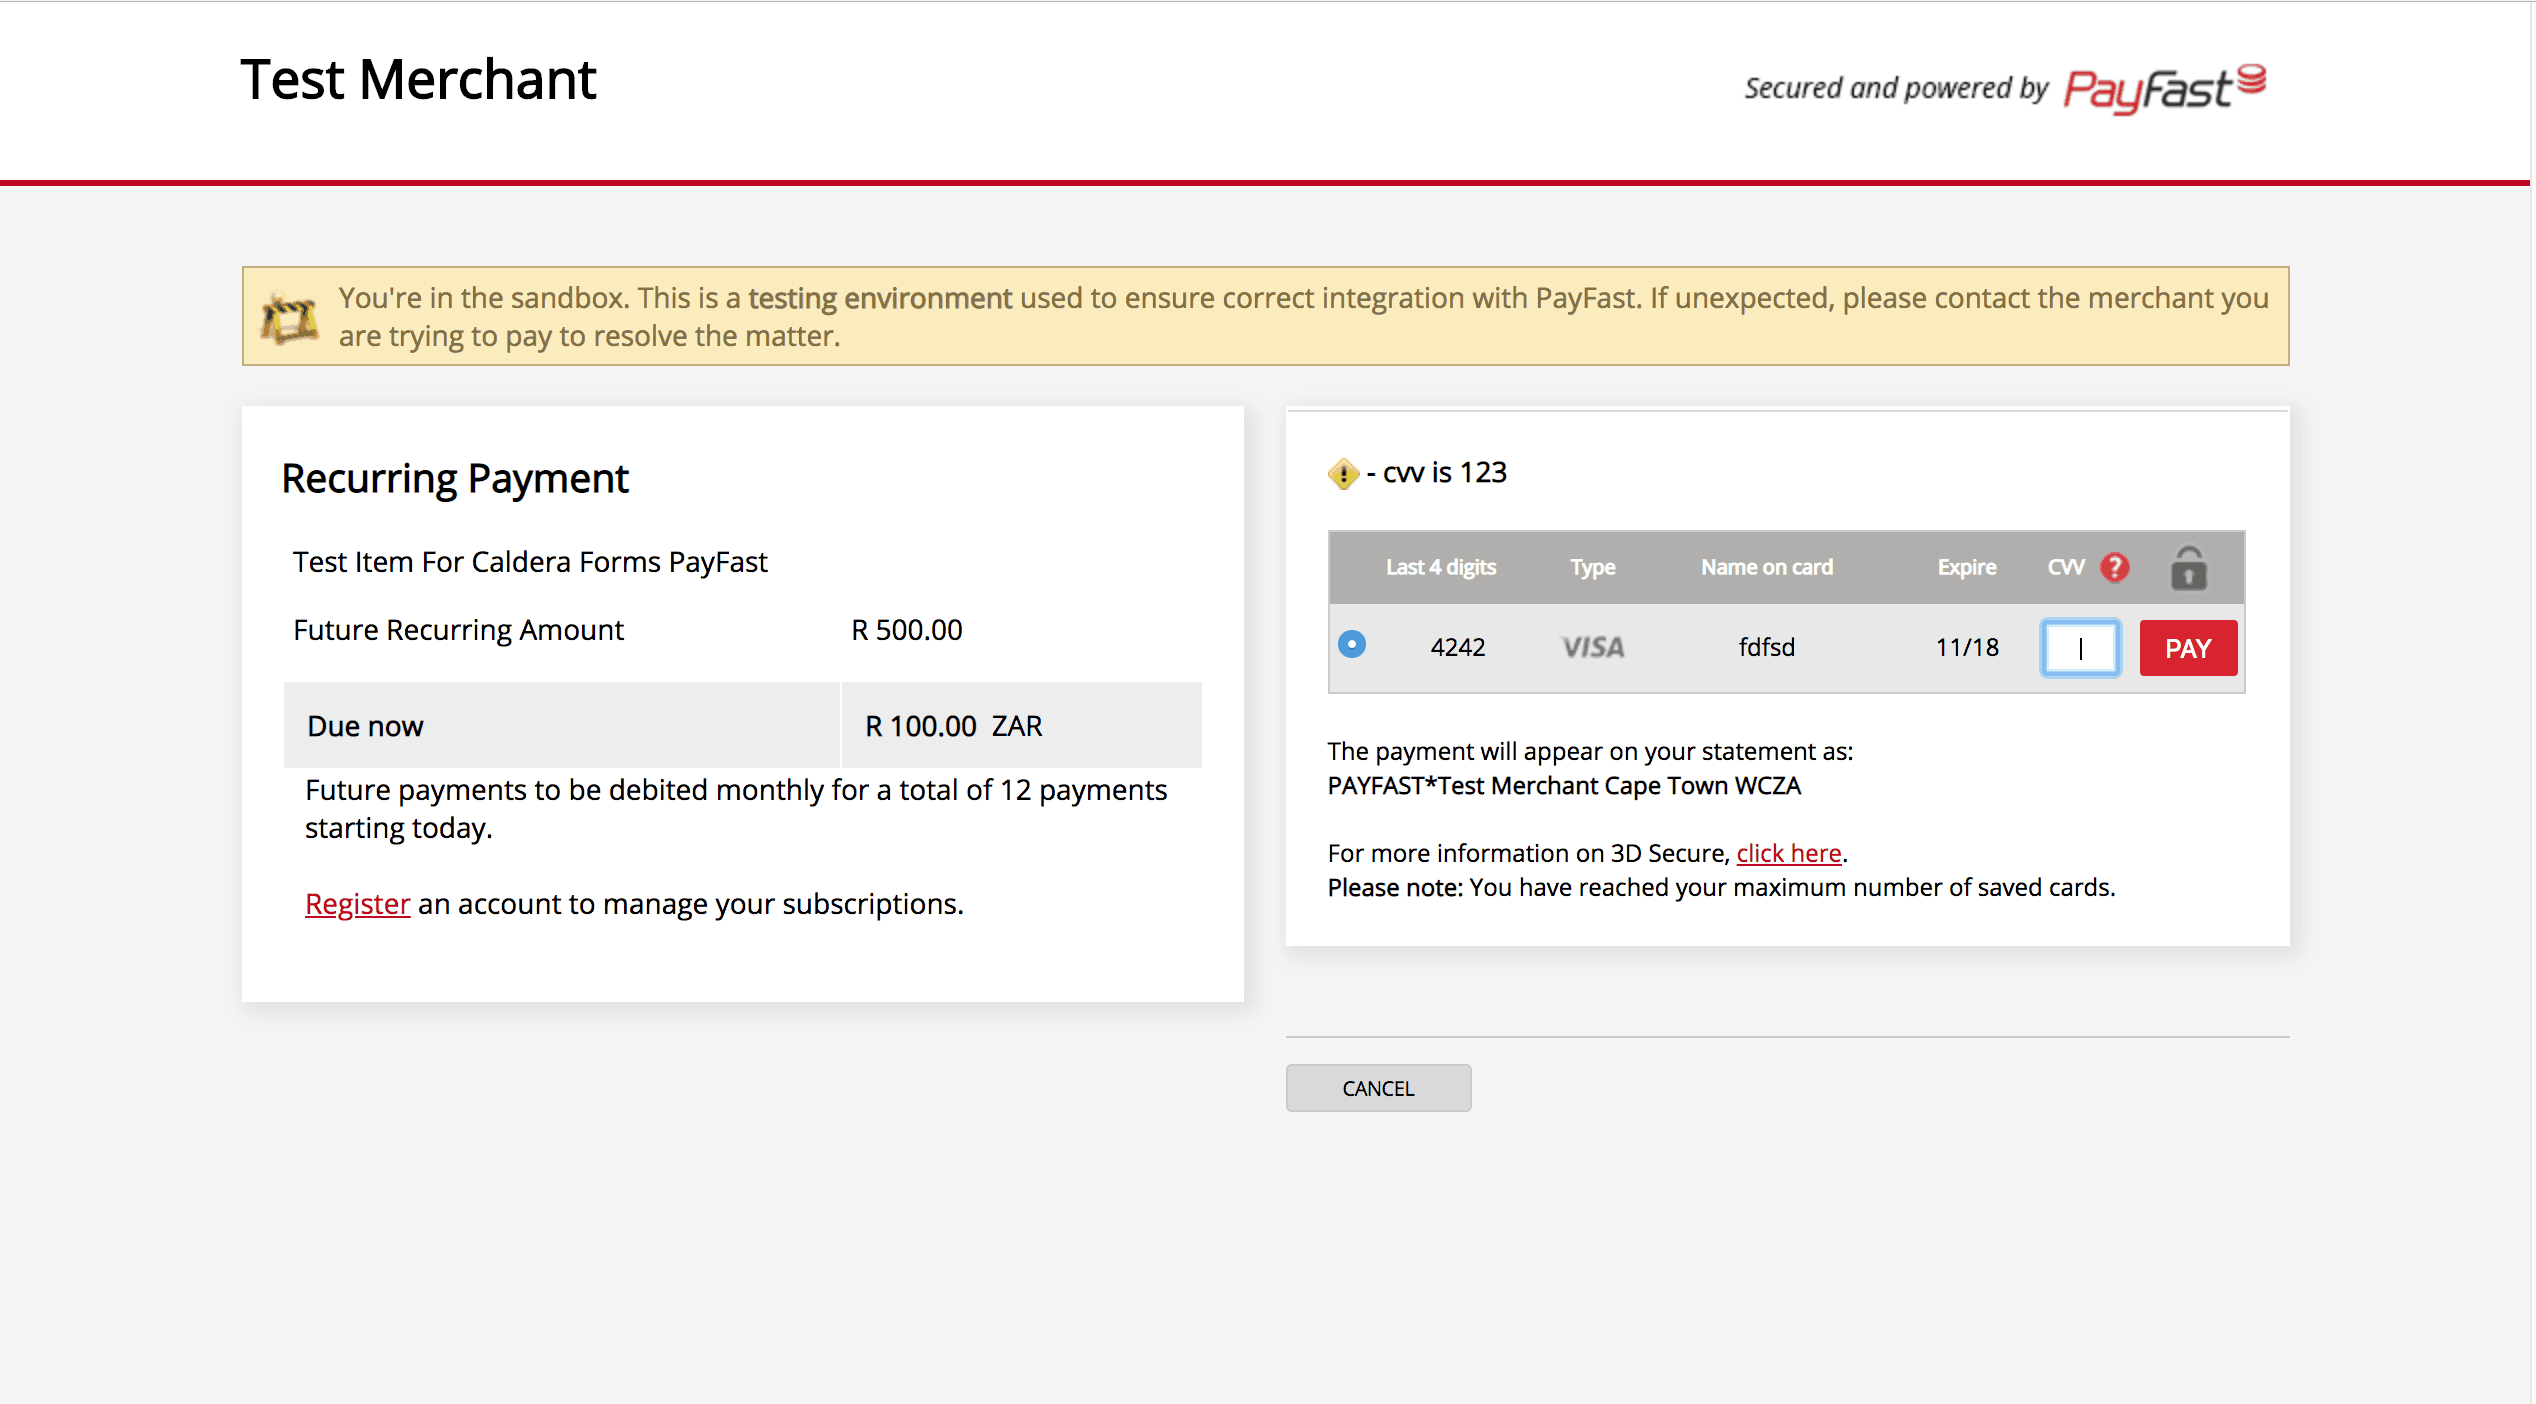Click the card name fdfsd
The height and width of the screenshot is (1404, 2536).
click(x=1767, y=647)
